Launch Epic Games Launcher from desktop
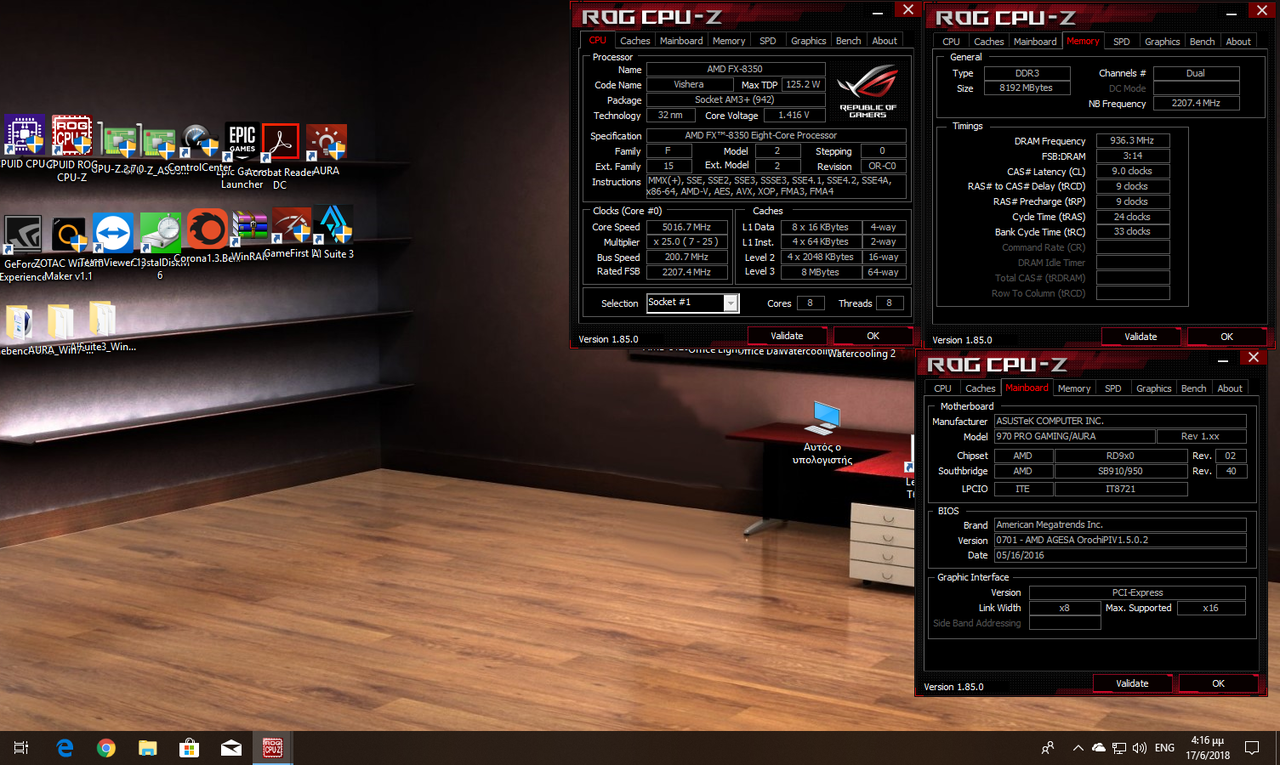Image resolution: width=1280 pixels, height=765 pixels. point(242,155)
